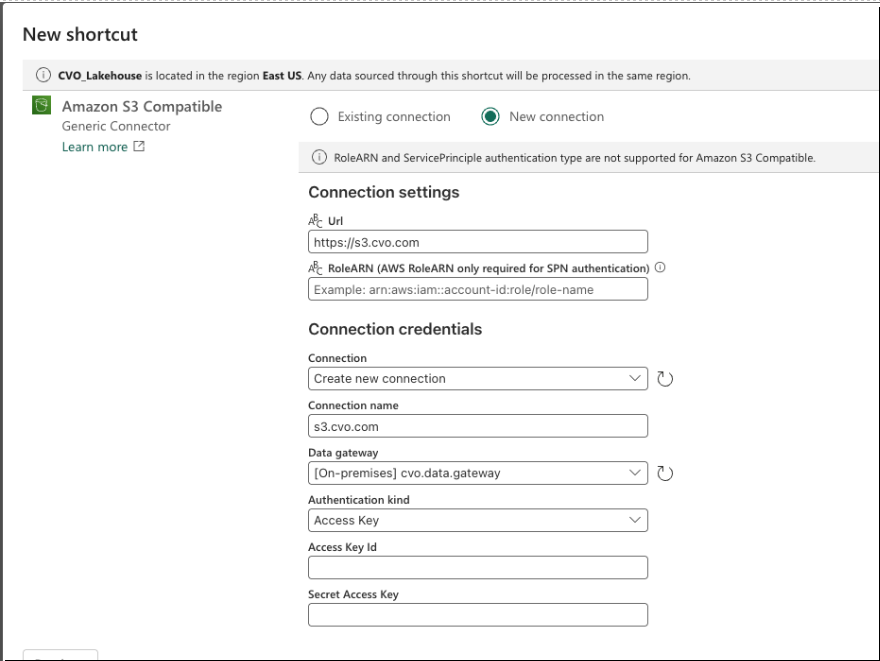
Task: Click the Connection settings heading
Action: (x=384, y=192)
